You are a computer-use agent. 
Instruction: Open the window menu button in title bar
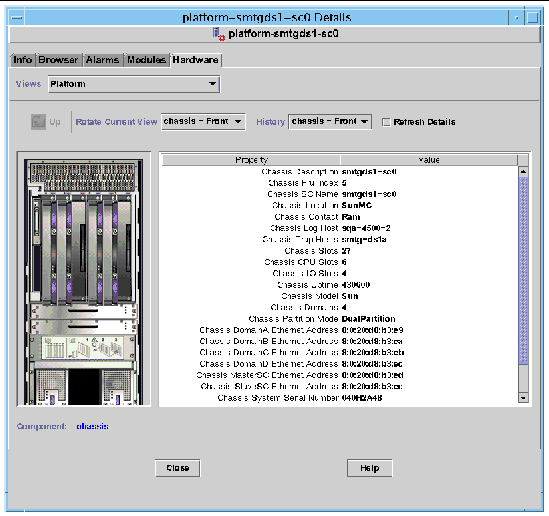click(17, 18)
